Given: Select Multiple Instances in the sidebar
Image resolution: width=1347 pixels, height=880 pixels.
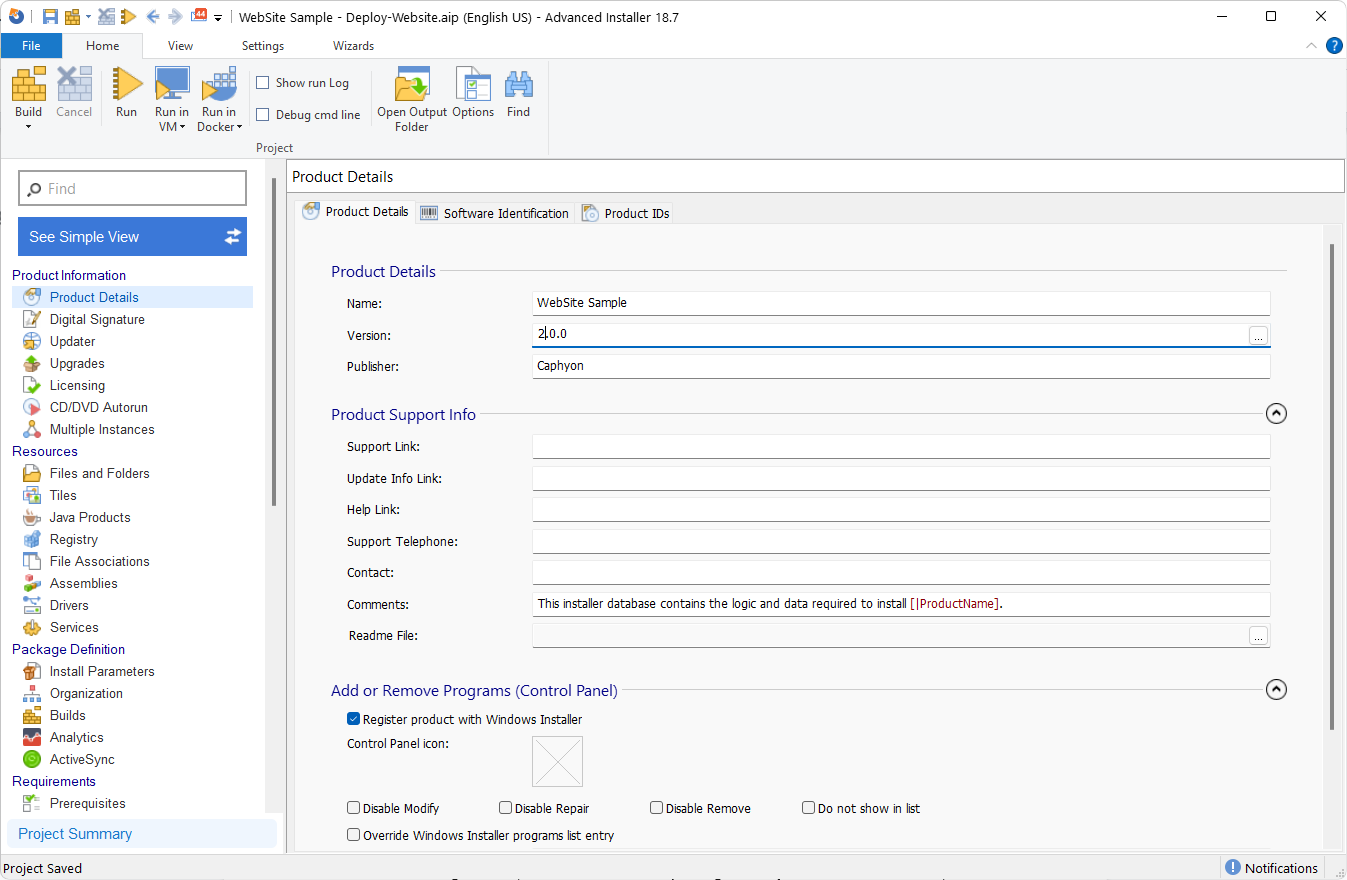Looking at the screenshot, I should pos(102,429).
